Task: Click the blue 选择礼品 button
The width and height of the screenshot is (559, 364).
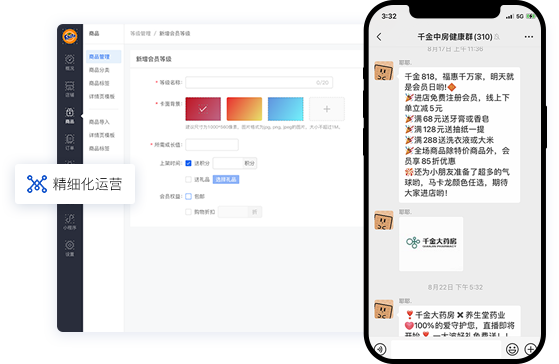Action: pyautogui.click(x=226, y=179)
